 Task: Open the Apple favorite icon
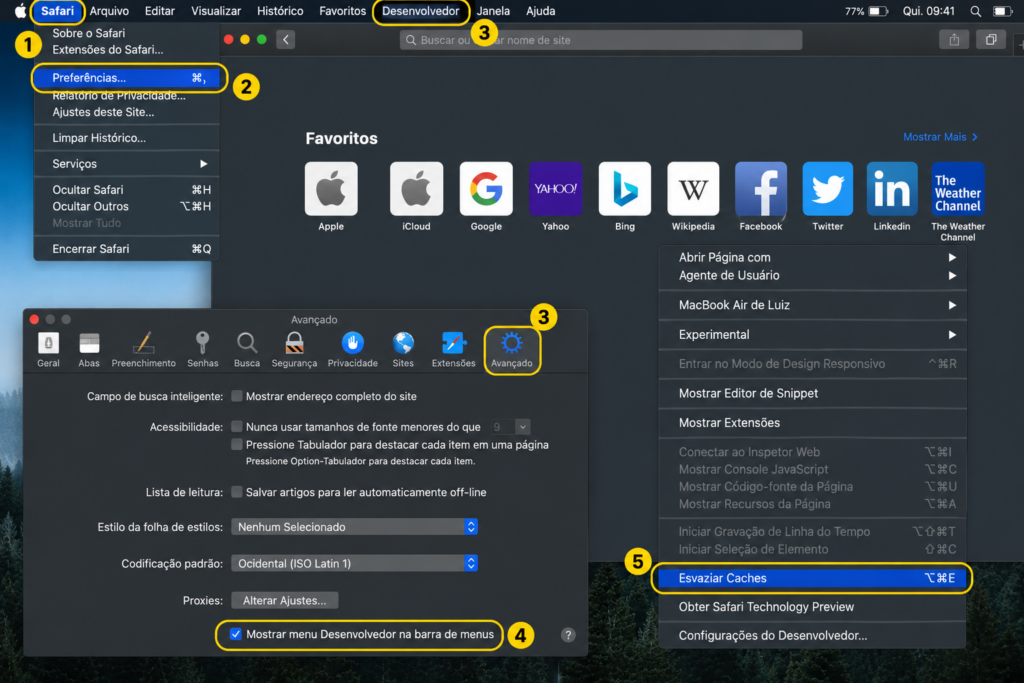point(331,189)
